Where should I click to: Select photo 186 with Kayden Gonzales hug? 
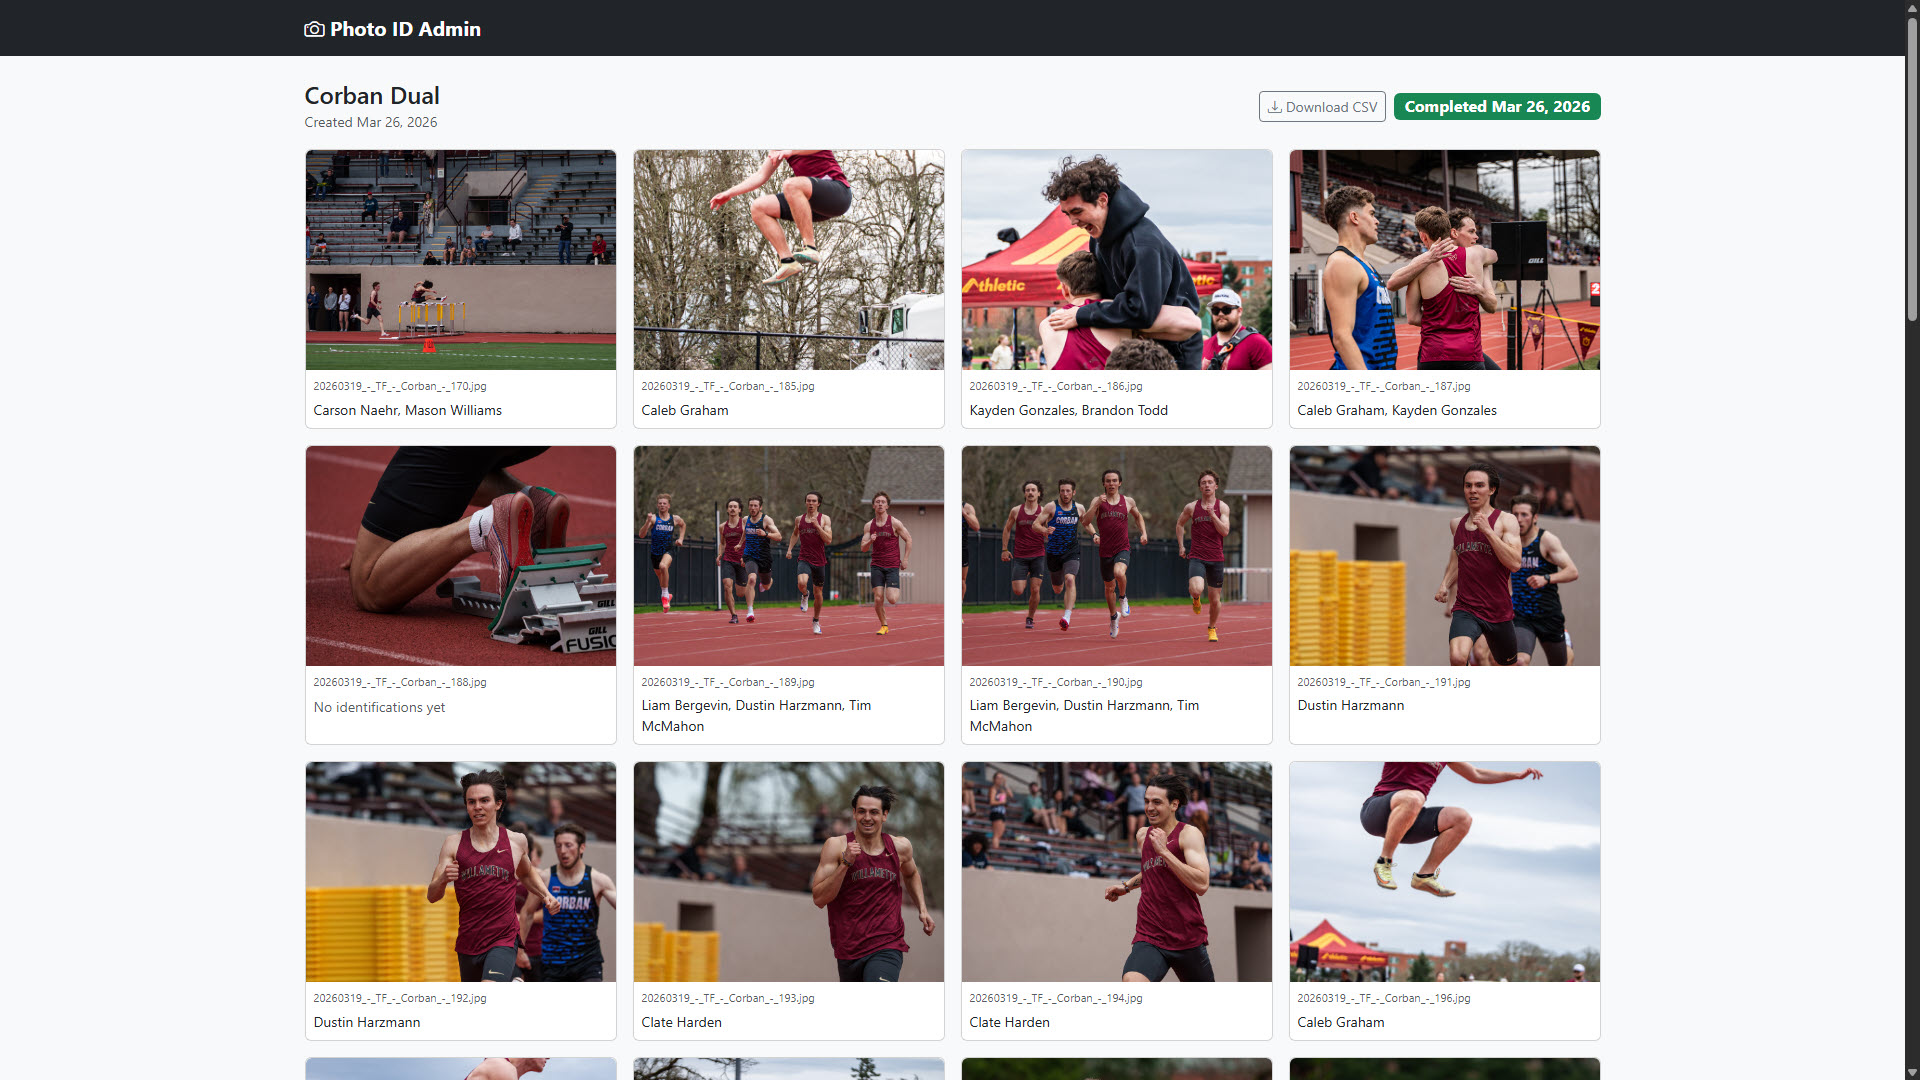pyautogui.click(x=1116, y=260)
